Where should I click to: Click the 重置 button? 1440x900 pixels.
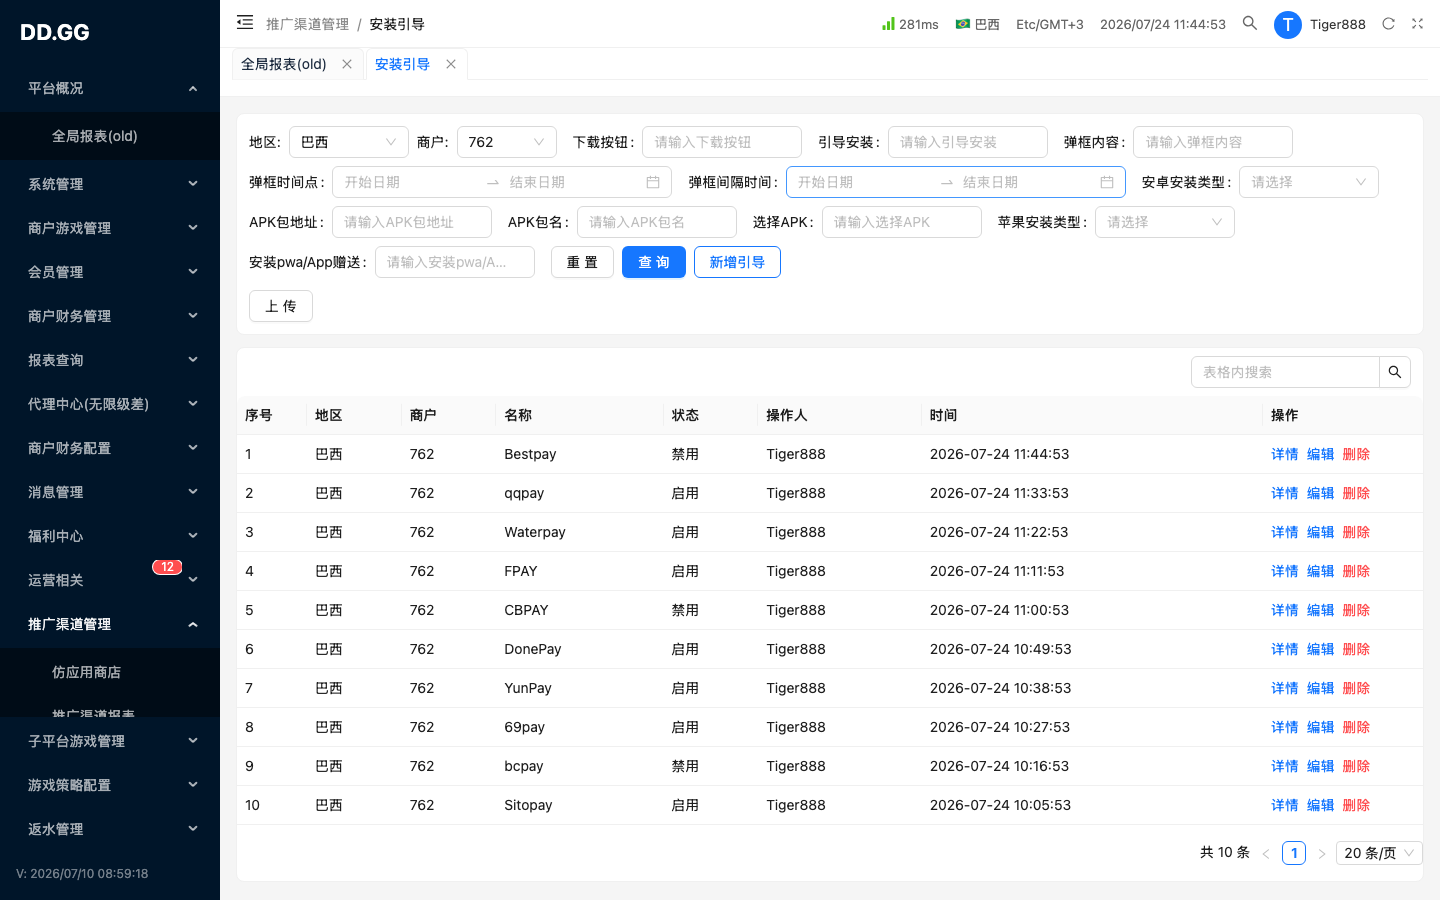pyautogui.click(x=582, y=262)
